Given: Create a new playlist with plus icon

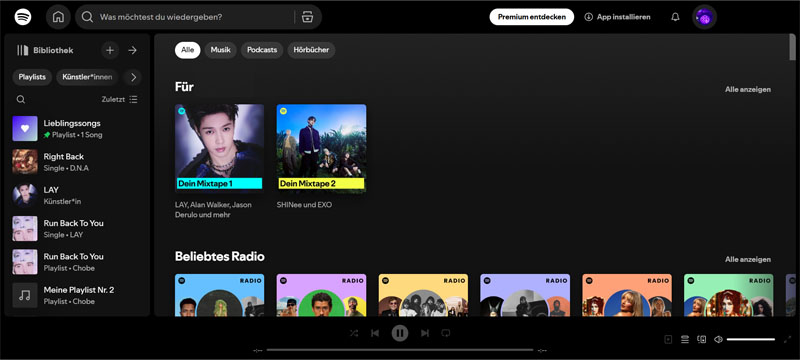Looking at the screenshot, I should [x=110, y=50].
